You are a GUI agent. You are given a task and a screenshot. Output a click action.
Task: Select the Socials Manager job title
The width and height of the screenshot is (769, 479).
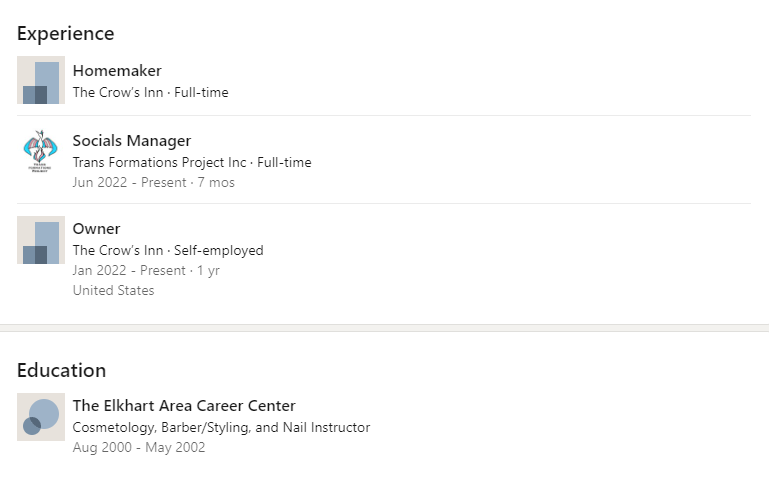pyautogui.click(x=132, y=141)
